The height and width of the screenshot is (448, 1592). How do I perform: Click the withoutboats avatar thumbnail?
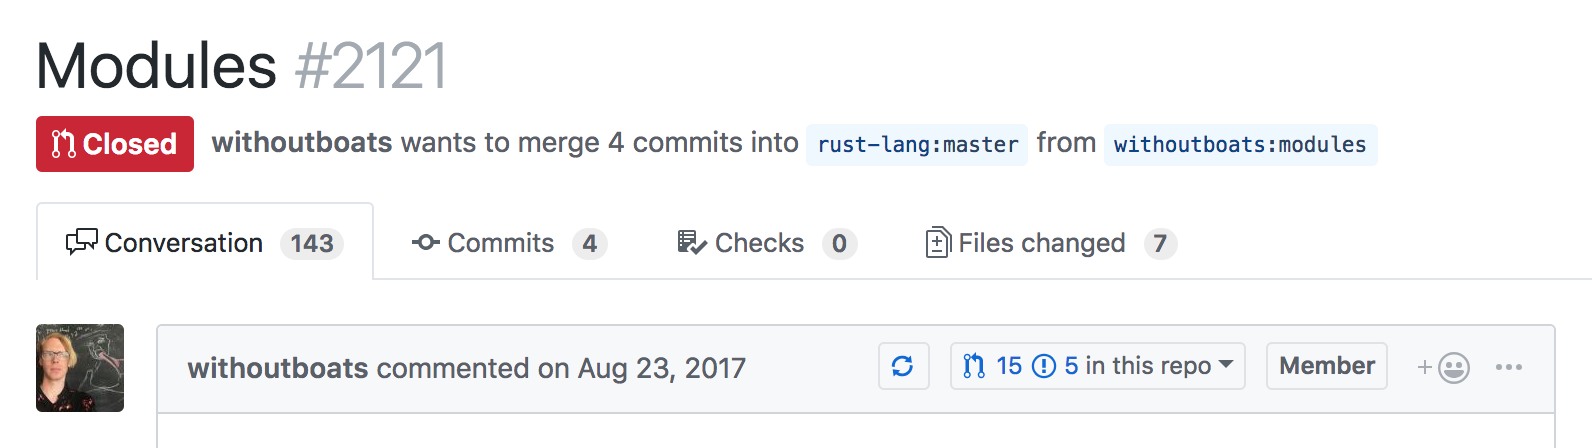pyautogui.click(x=80, y=368)
